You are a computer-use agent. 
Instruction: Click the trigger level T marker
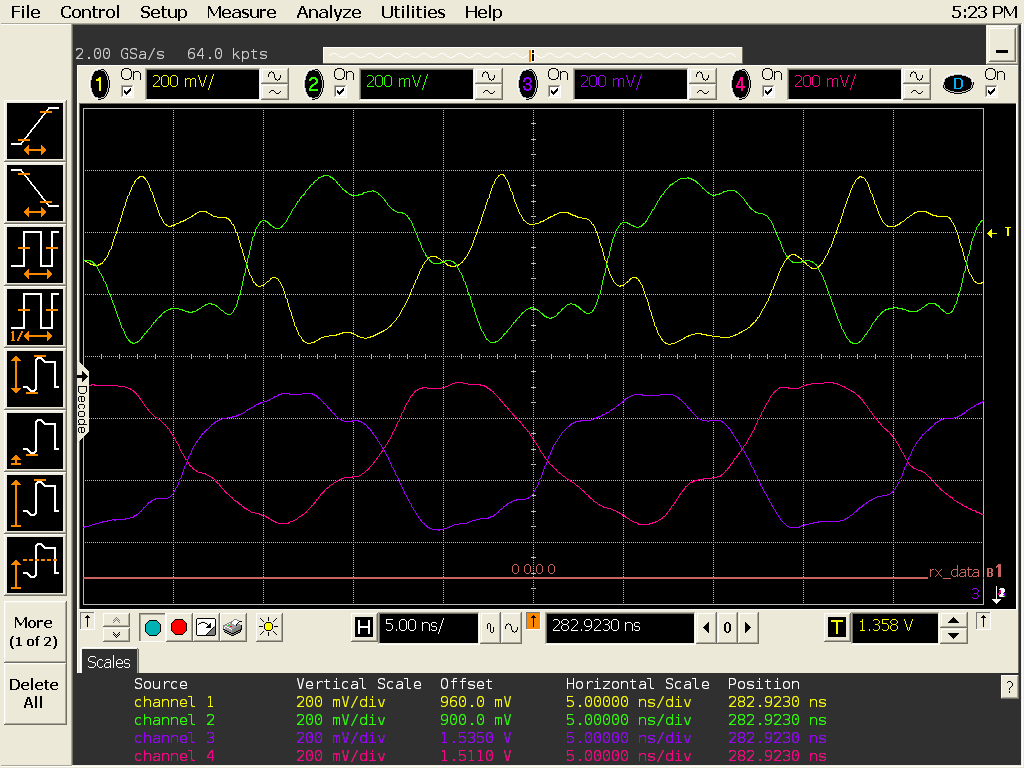[x=1000, y=232]
